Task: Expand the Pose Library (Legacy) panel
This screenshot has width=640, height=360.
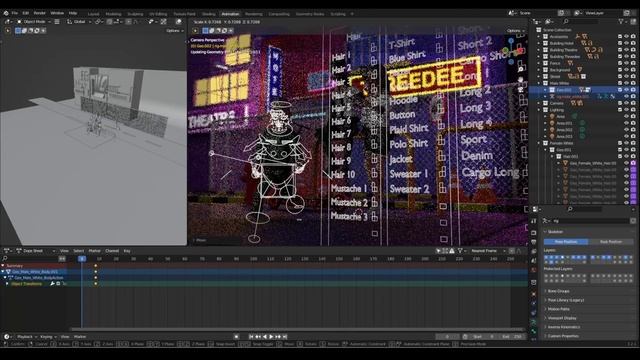Action: (589, 300)
